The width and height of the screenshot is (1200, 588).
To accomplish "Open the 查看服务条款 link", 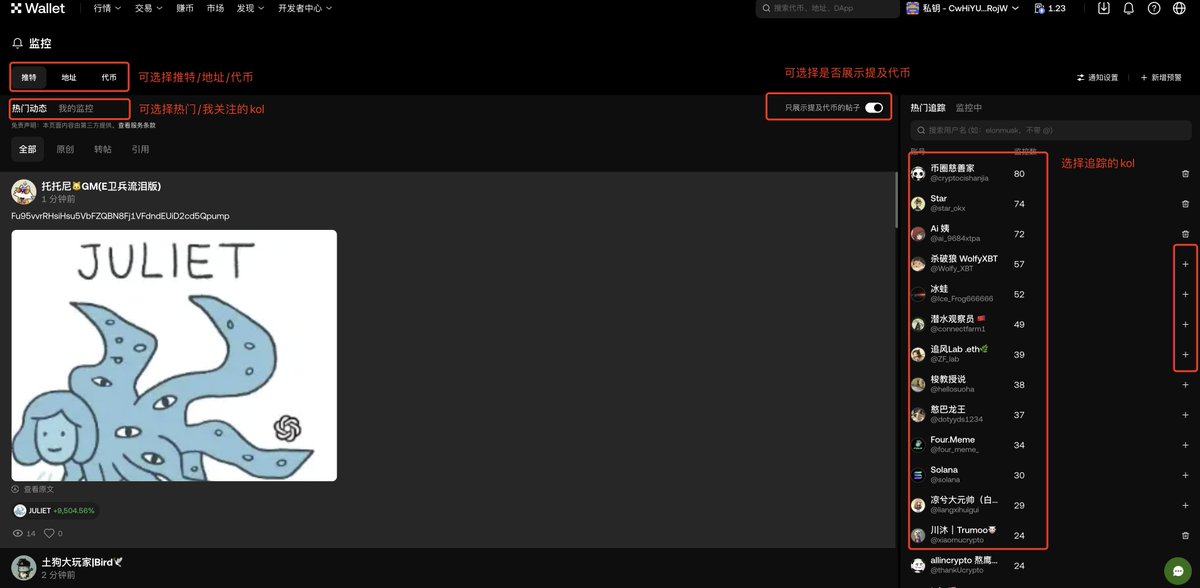I will [x=137, y=126].
